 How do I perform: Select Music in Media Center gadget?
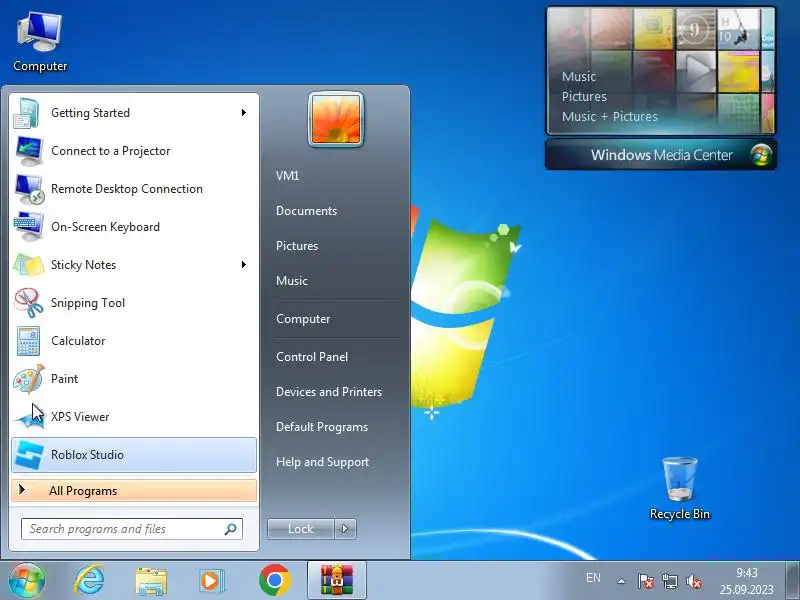pyautogui.click(x=579, y=77)
